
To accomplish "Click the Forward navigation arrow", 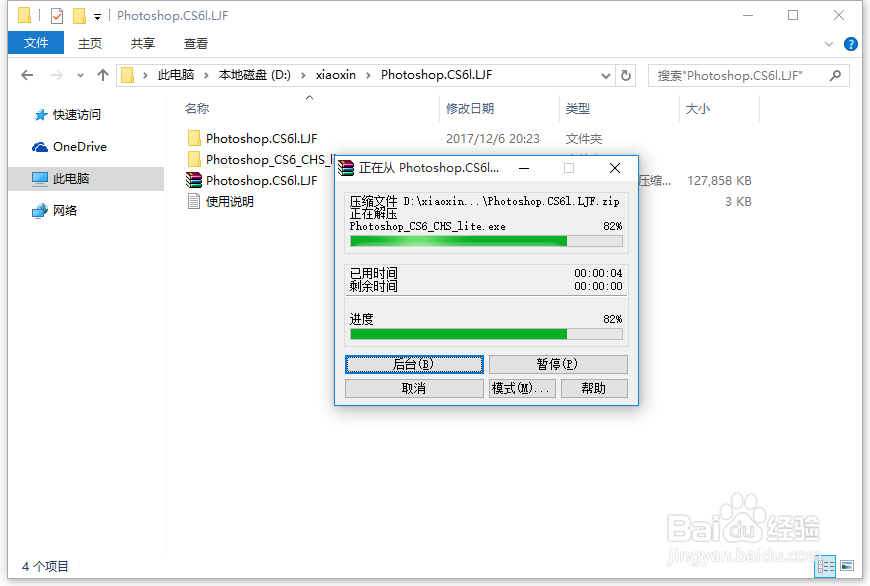I will point(57,75).
